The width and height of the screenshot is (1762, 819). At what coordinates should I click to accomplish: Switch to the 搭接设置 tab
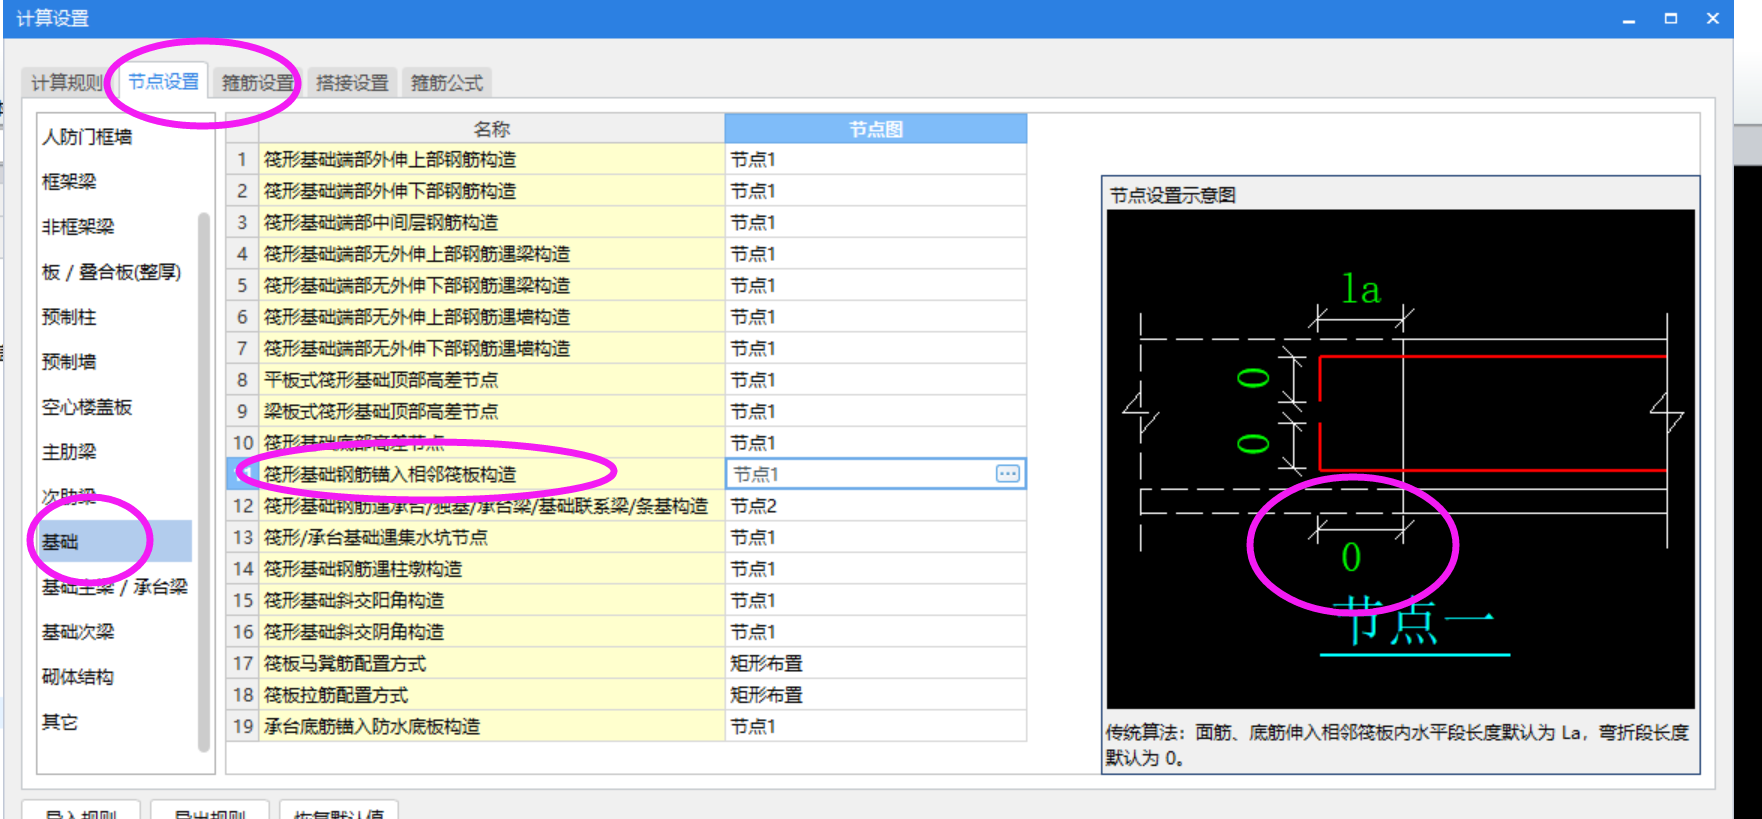(352, 83)
